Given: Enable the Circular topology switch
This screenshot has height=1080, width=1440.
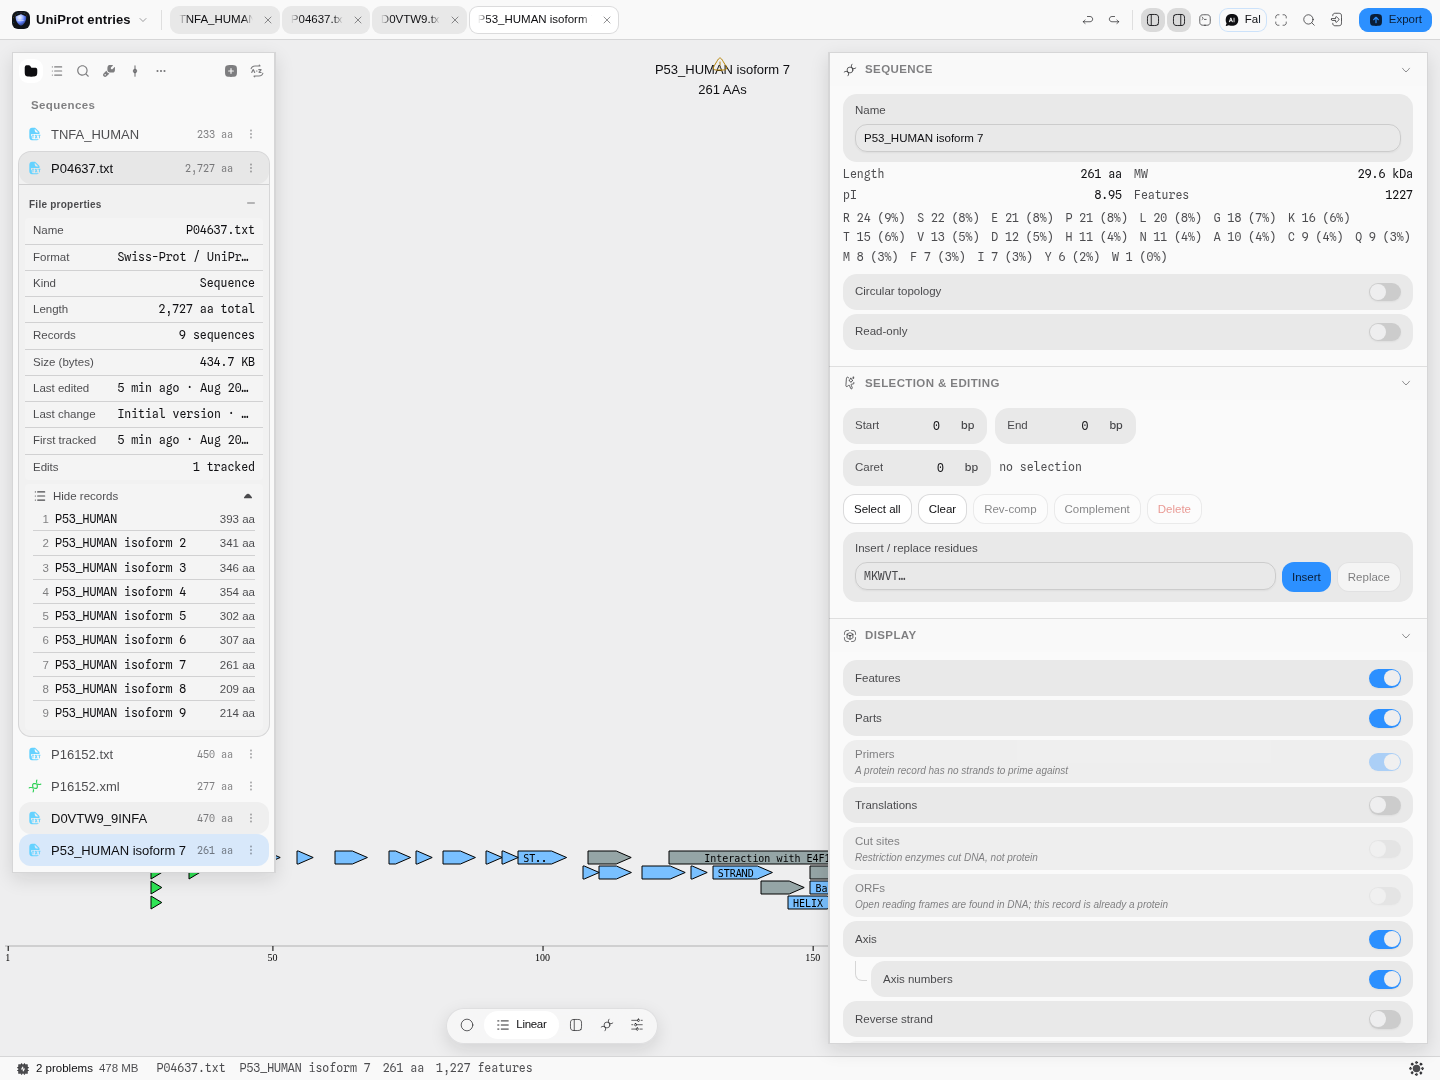Looking at the screenshot, I should pos(1385,292).
